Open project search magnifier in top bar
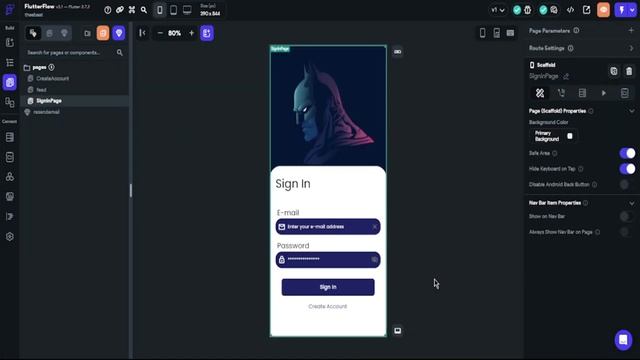 [144, 10]
